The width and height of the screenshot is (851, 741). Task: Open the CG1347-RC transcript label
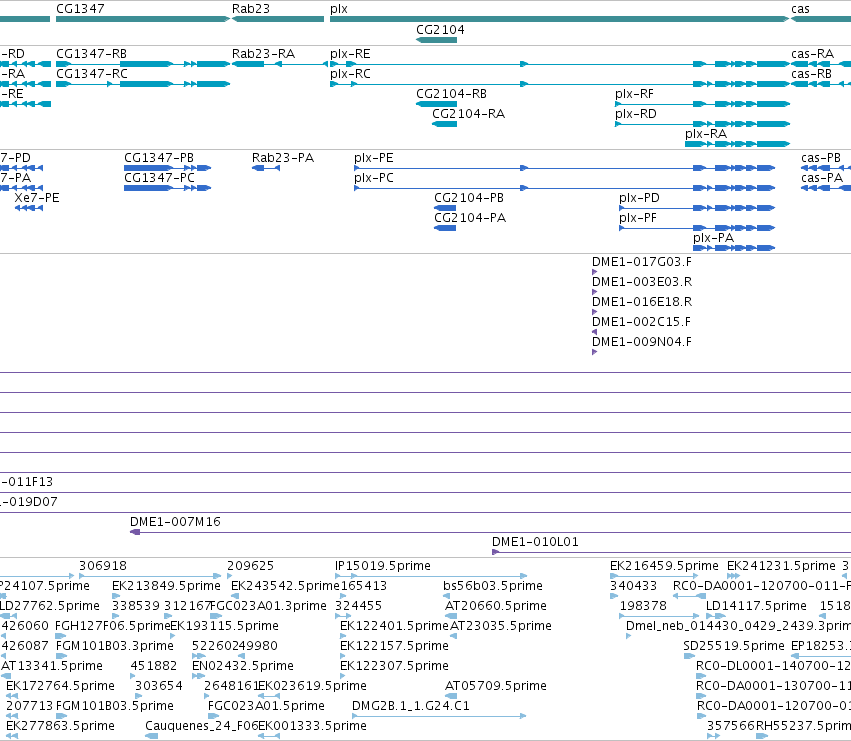click(x=92, y=74)
